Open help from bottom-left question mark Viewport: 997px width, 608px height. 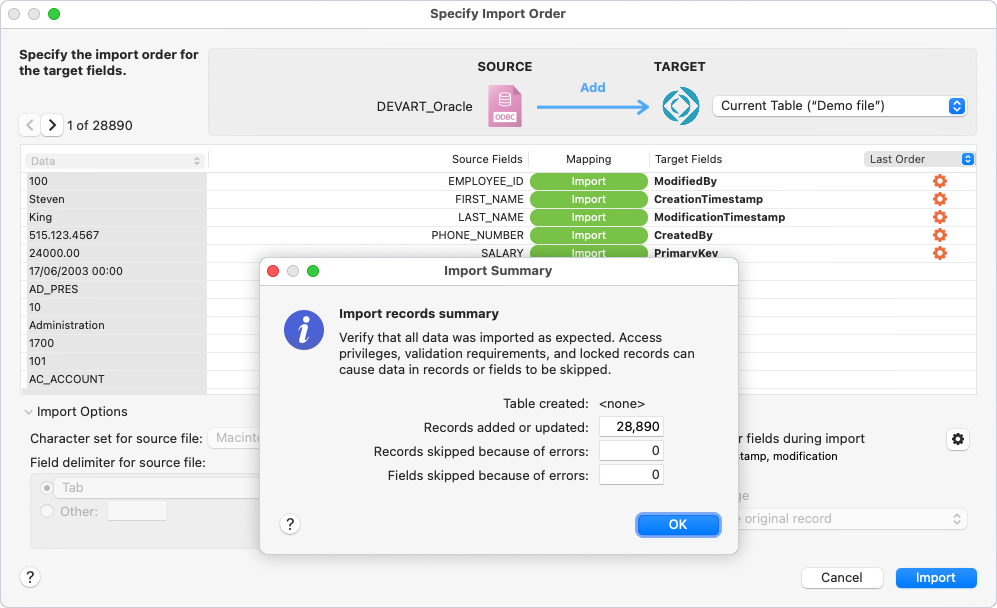[x=30, y=577]
